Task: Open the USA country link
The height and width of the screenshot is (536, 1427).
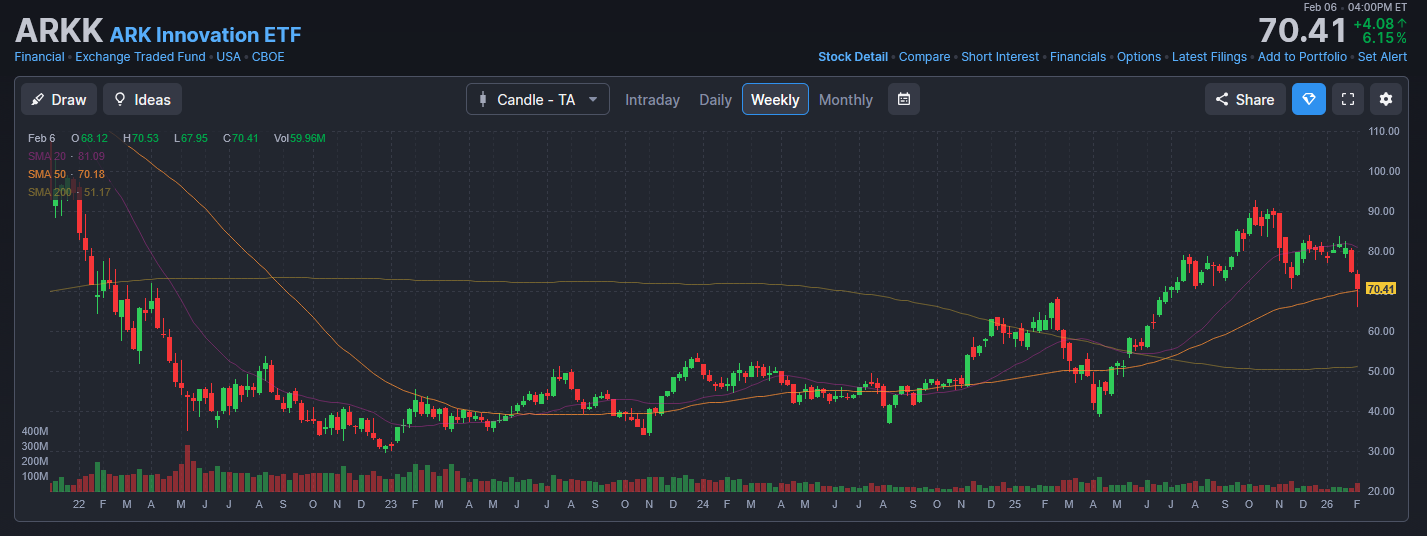Action: (x=228, y=57)
